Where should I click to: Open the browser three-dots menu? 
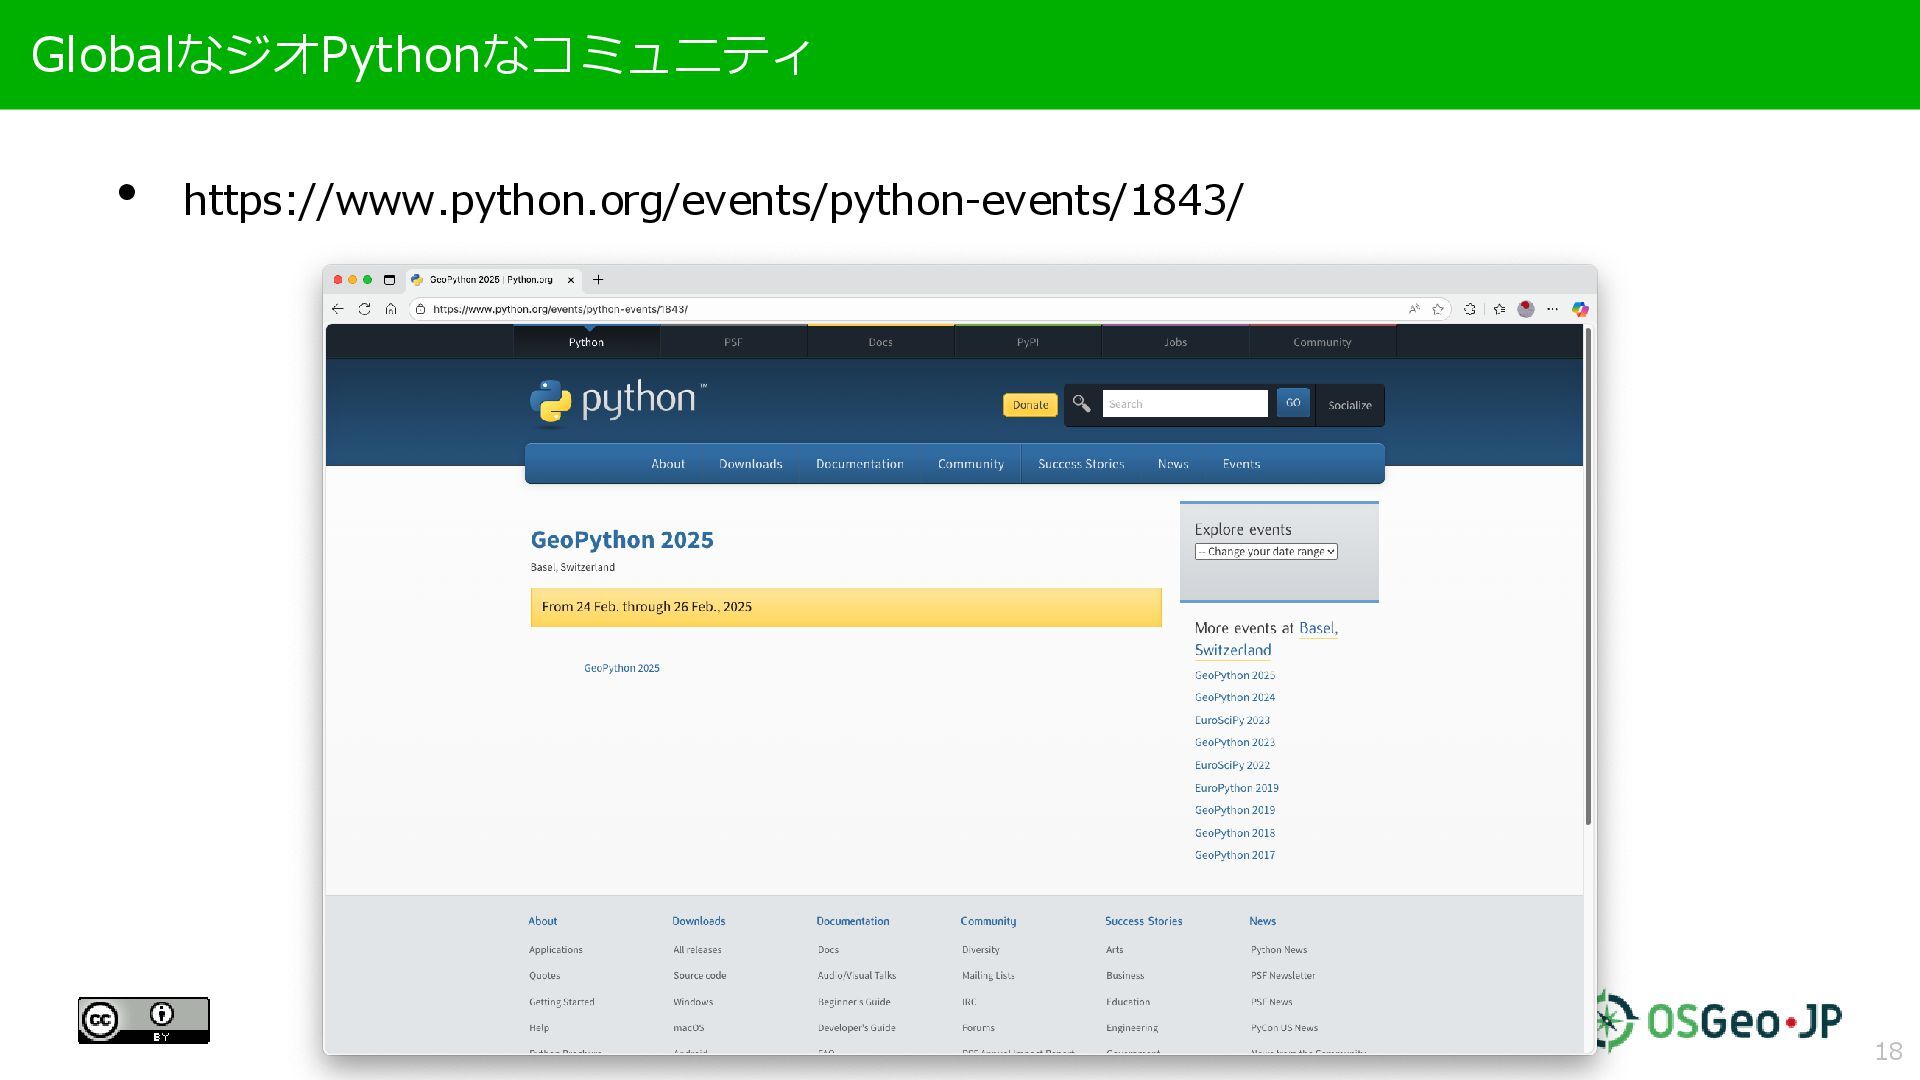[1552, 309]
